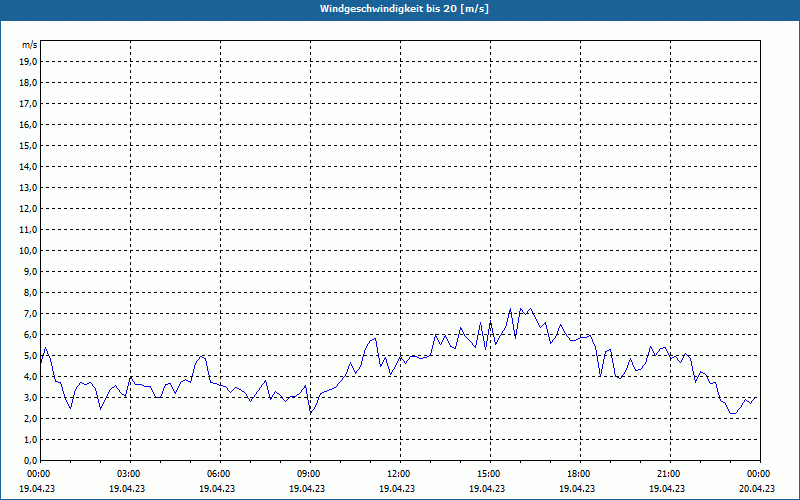
Task: Pick the y-axis value '16,0'
Action: [28, 124]
